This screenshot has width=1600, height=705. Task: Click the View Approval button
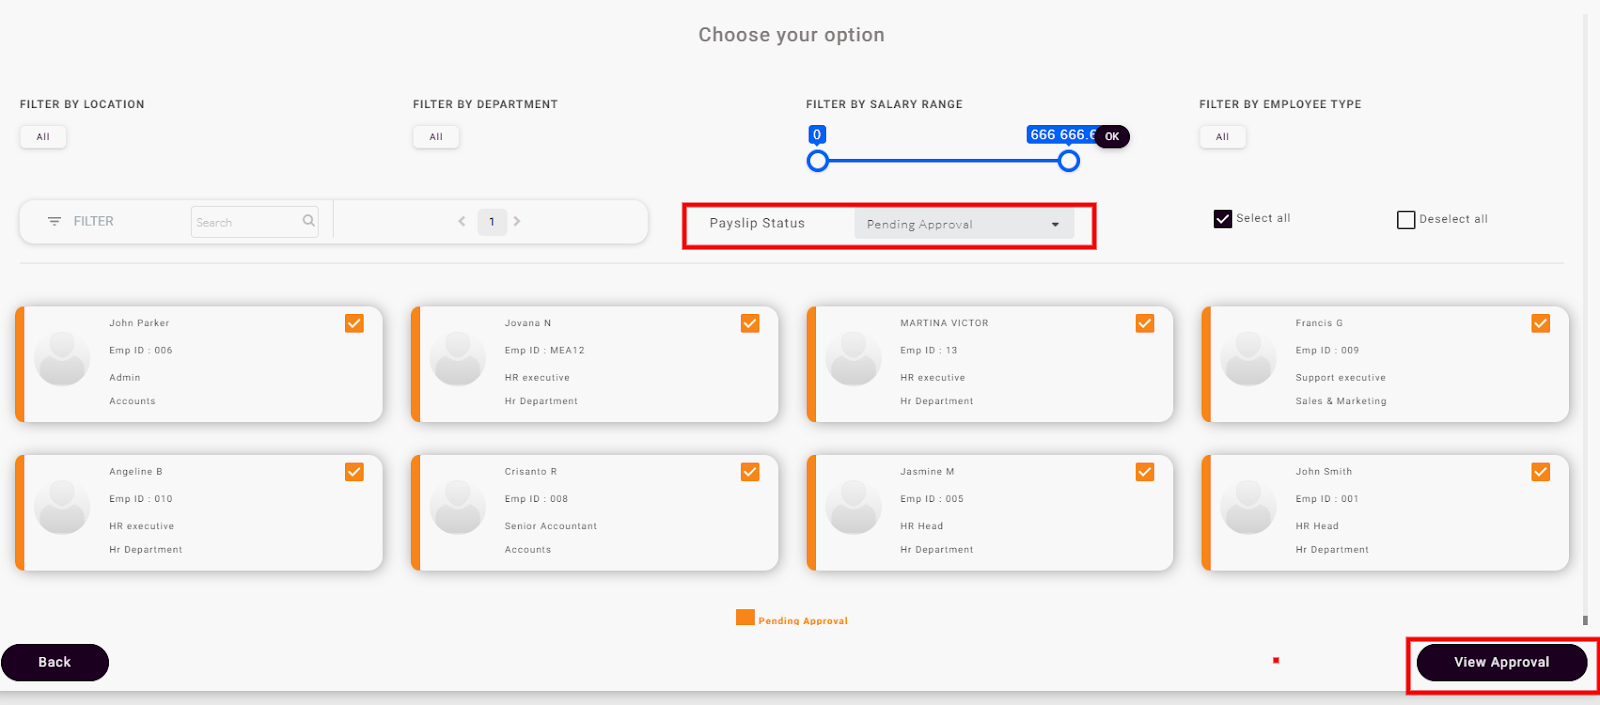point(1501,662)
